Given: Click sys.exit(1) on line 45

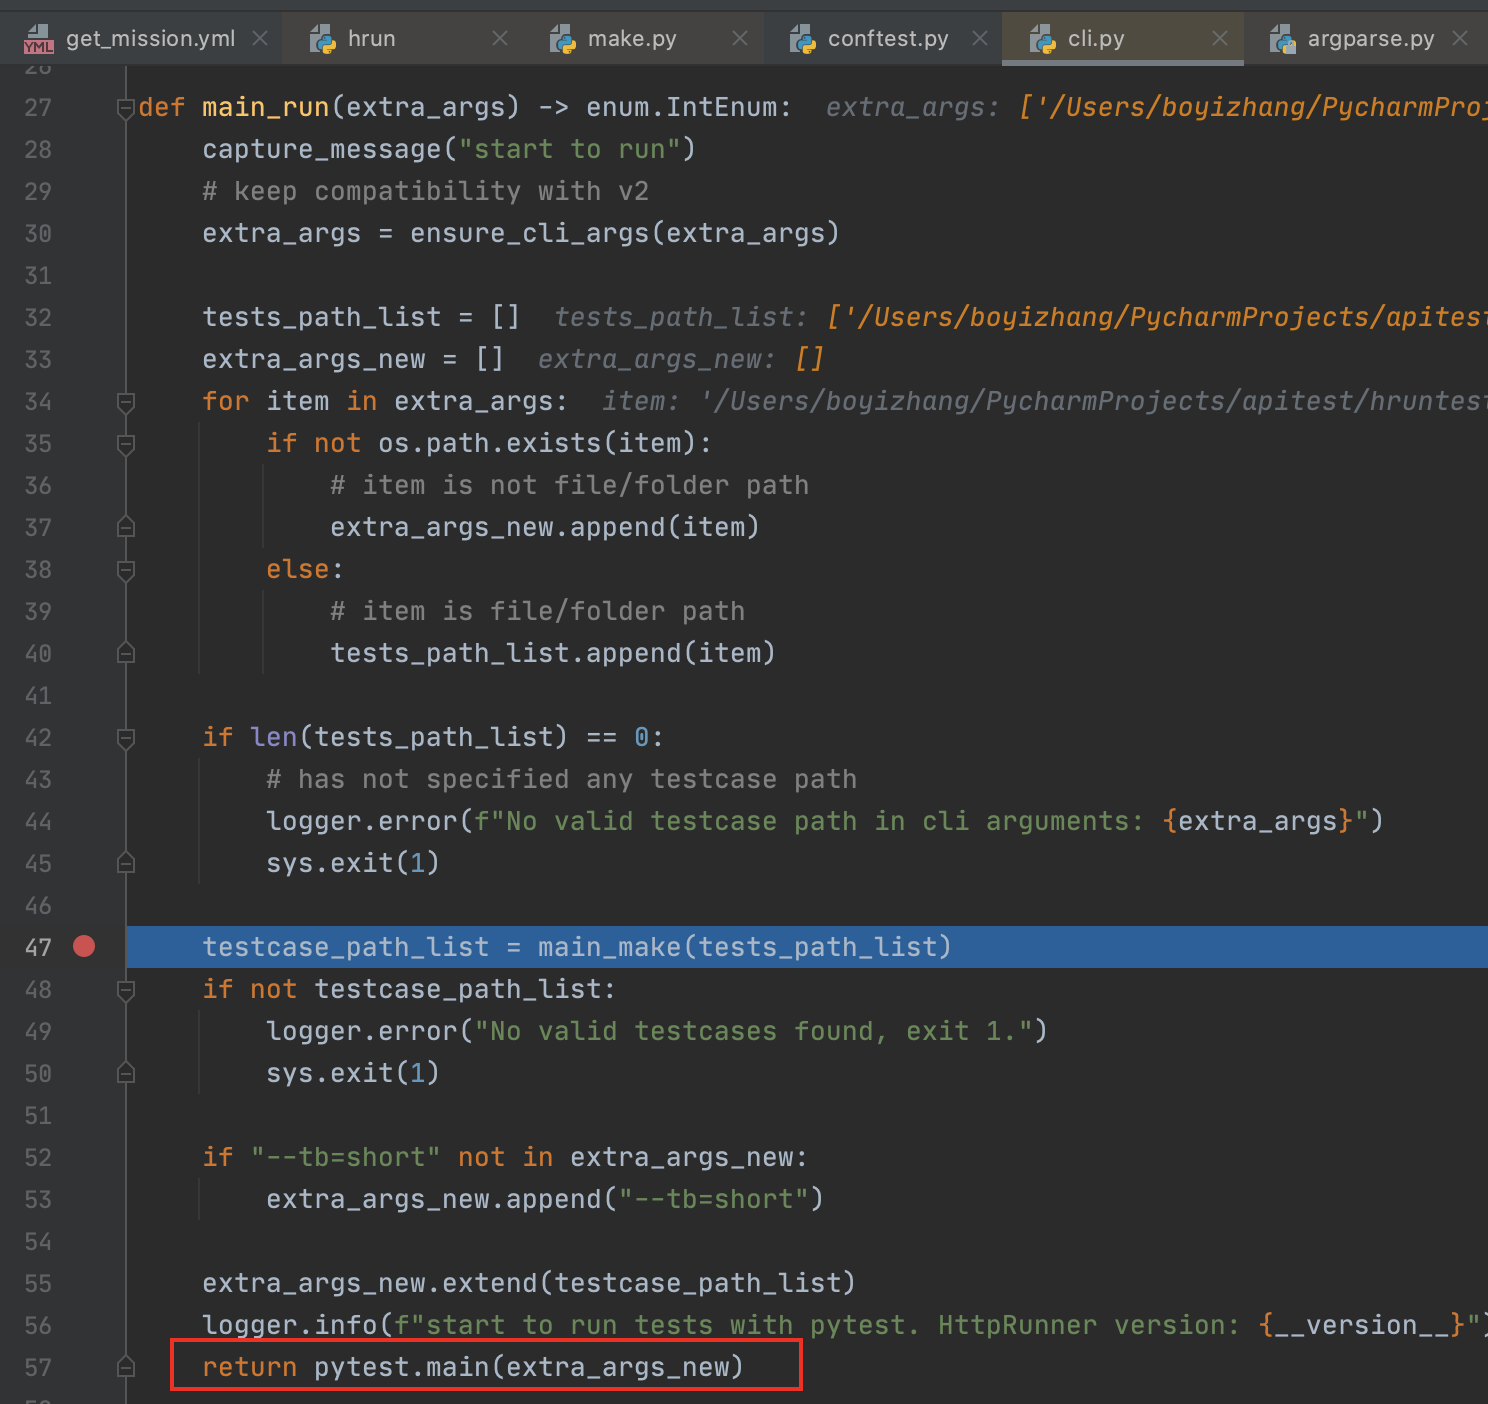Looking at the screenshot, I should (x=353, y=863).
